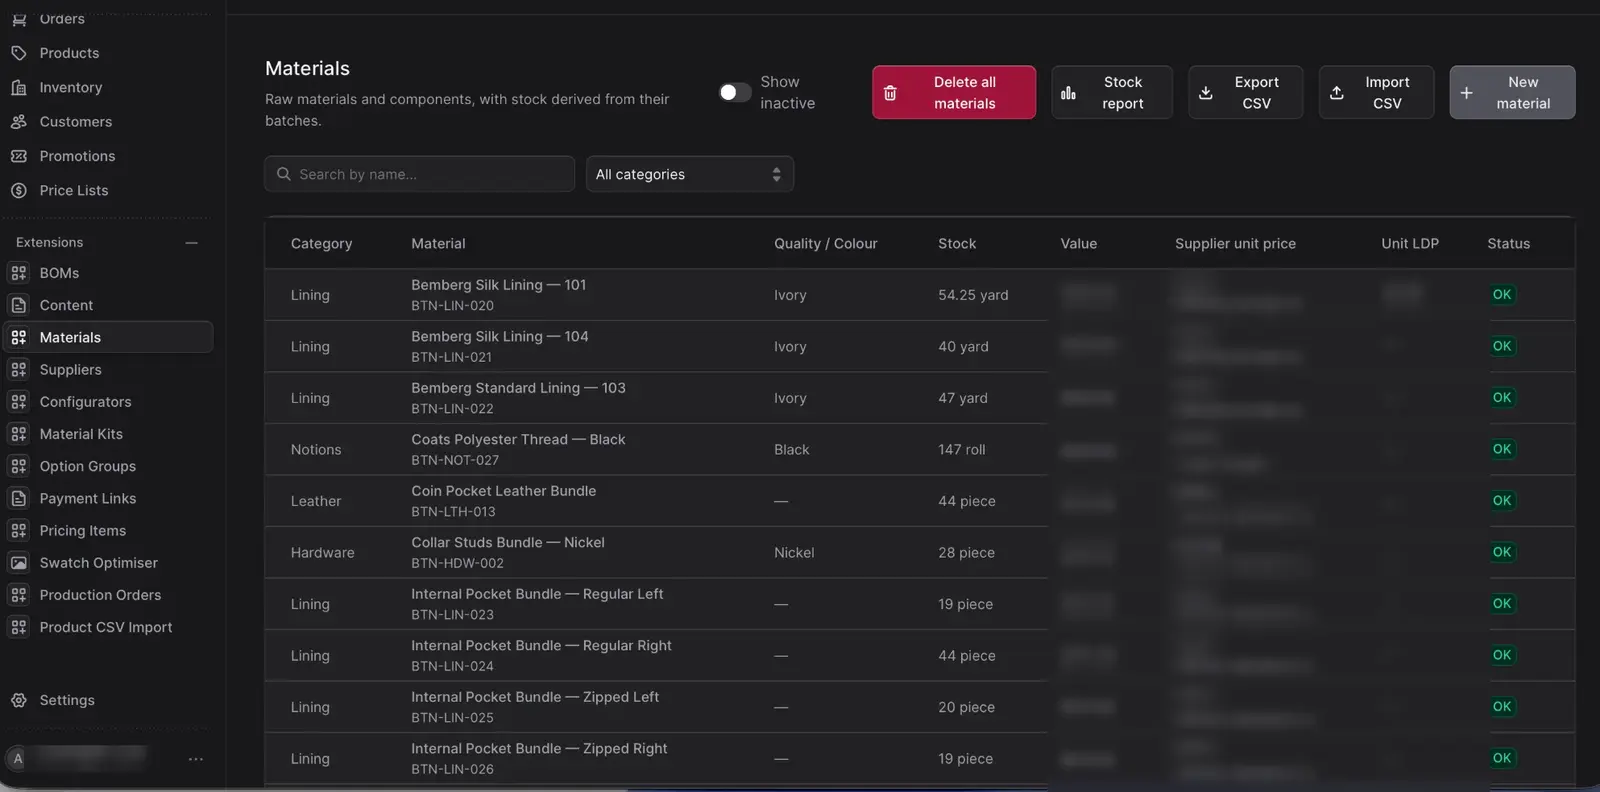Screen dimensions: 1600x792
Task: Click the Payment Links document icon
Action: (x=19, y=498)
